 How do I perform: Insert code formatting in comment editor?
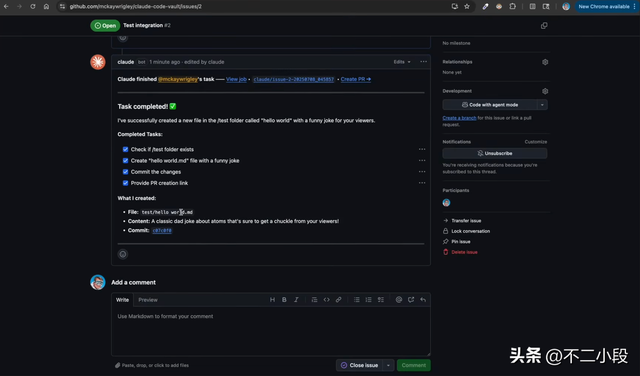(327, 300)
